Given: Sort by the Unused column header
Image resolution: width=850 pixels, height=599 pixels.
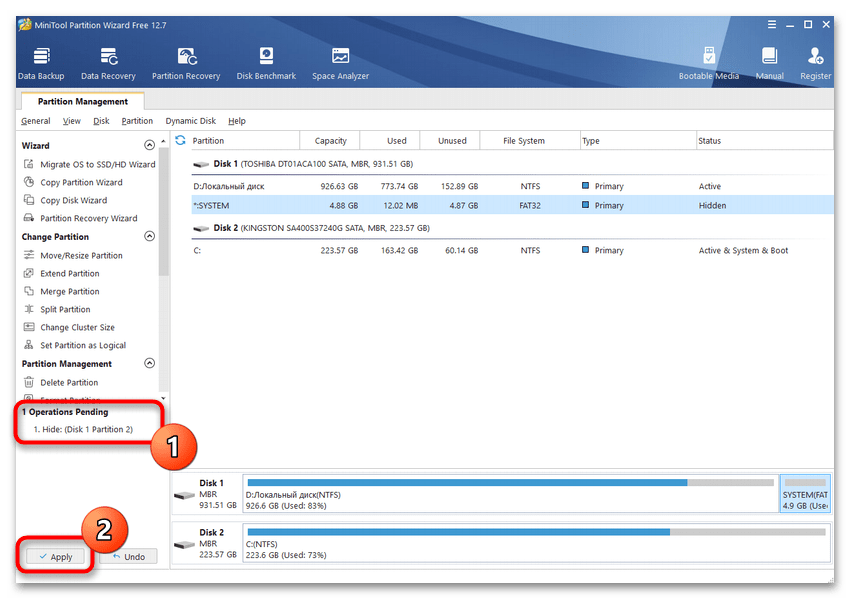Looking at the screenshot, I should click(x=452, y=140).
